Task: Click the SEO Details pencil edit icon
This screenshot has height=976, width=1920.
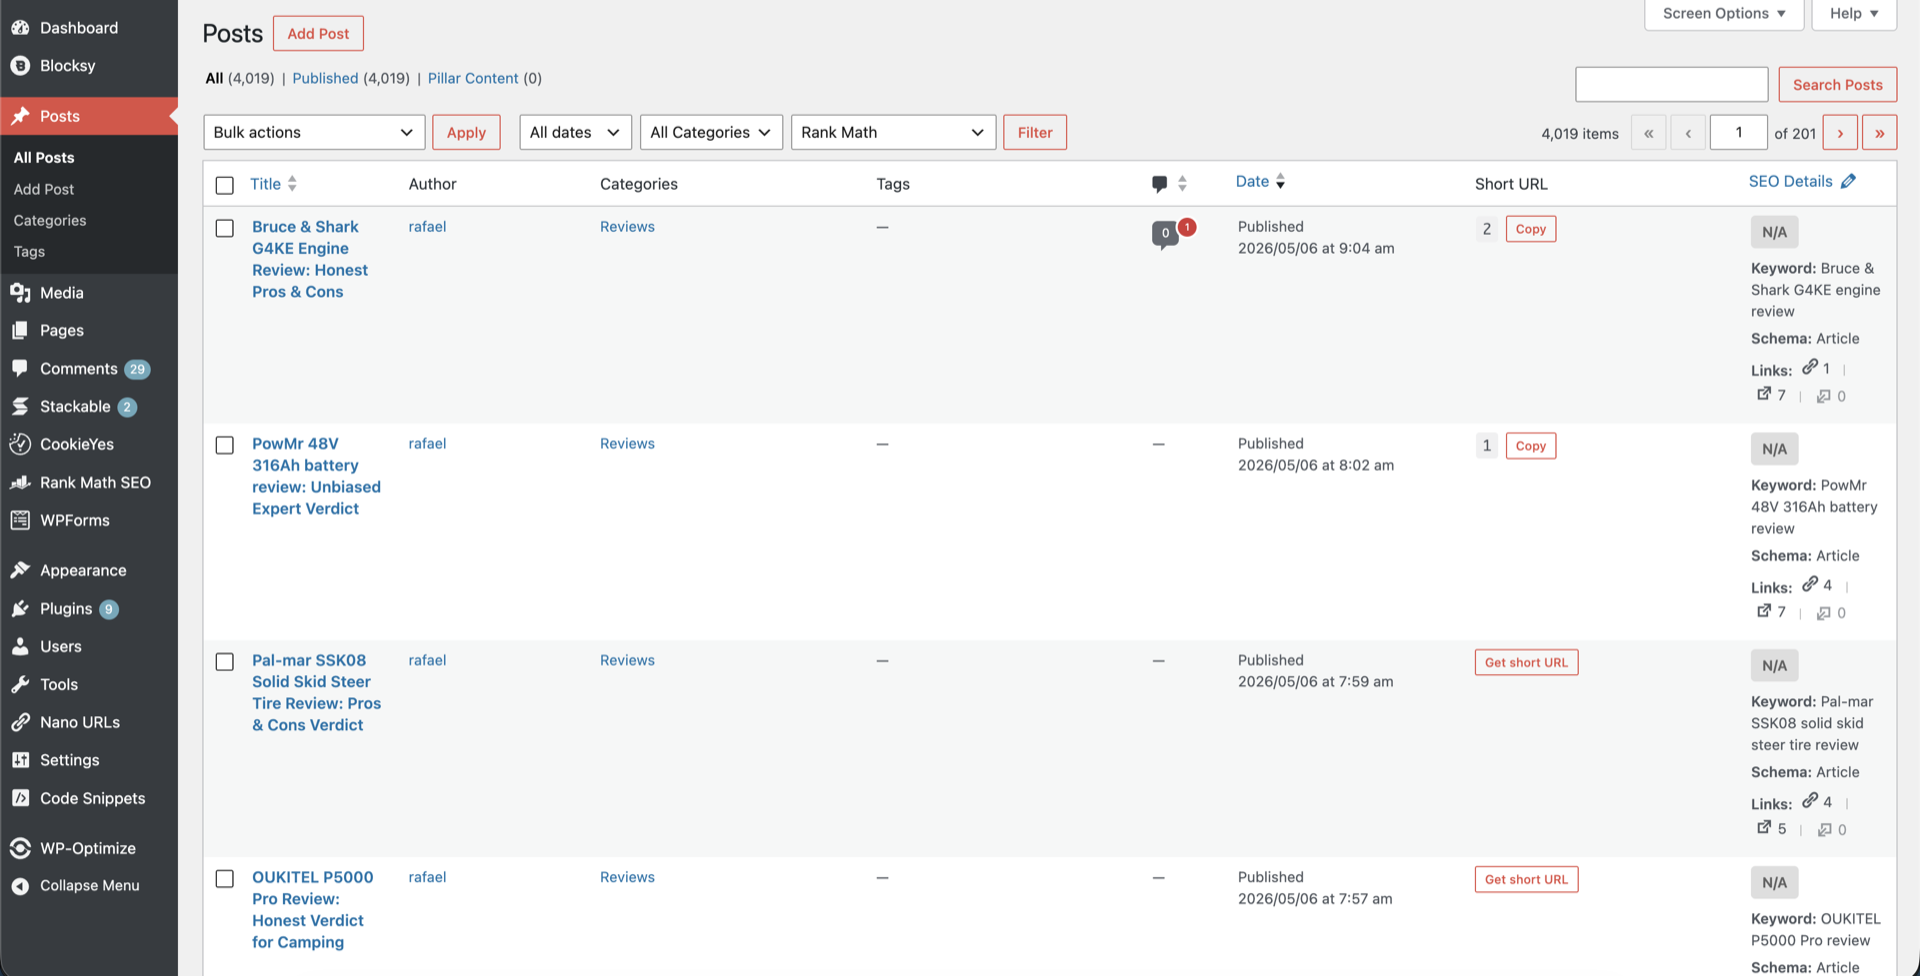Action: pyautogui.click(x=1848, y=181)
